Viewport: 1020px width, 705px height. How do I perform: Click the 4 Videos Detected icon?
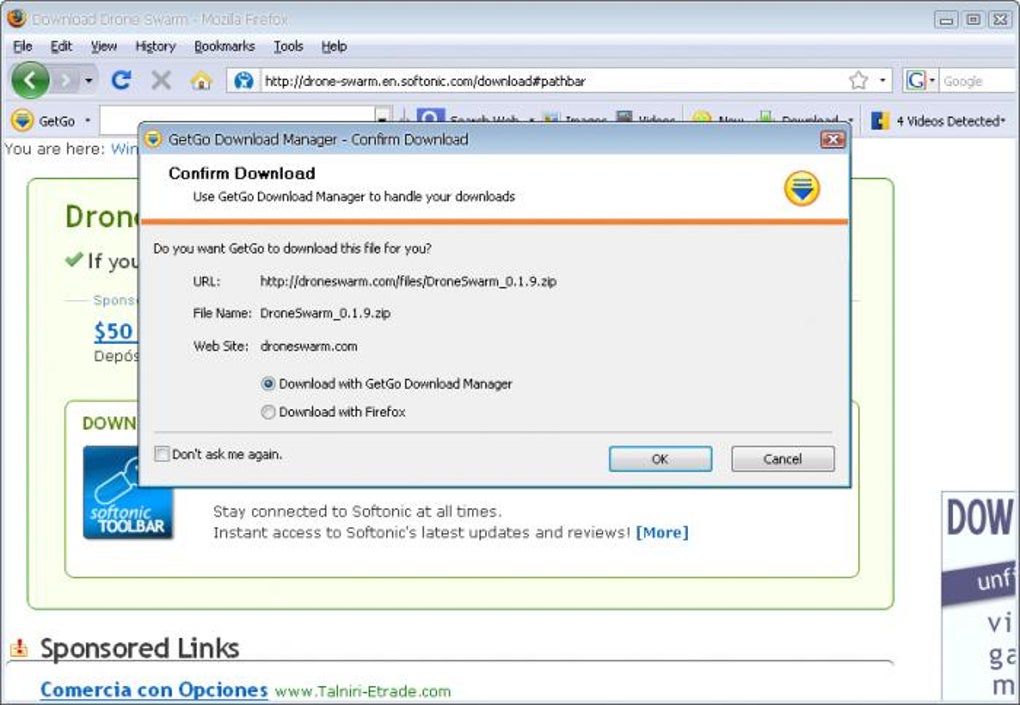(880, 120)
